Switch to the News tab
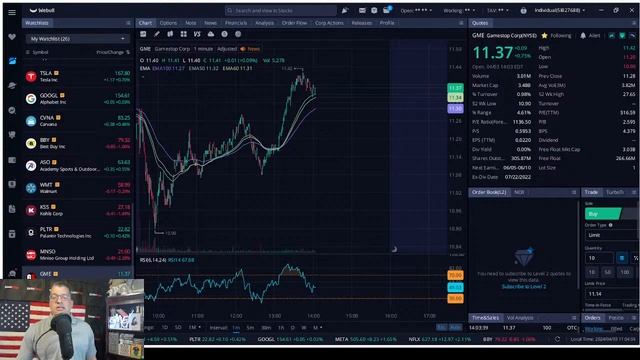Viewport: 640px width, 360px height. [x=210, y=23]
